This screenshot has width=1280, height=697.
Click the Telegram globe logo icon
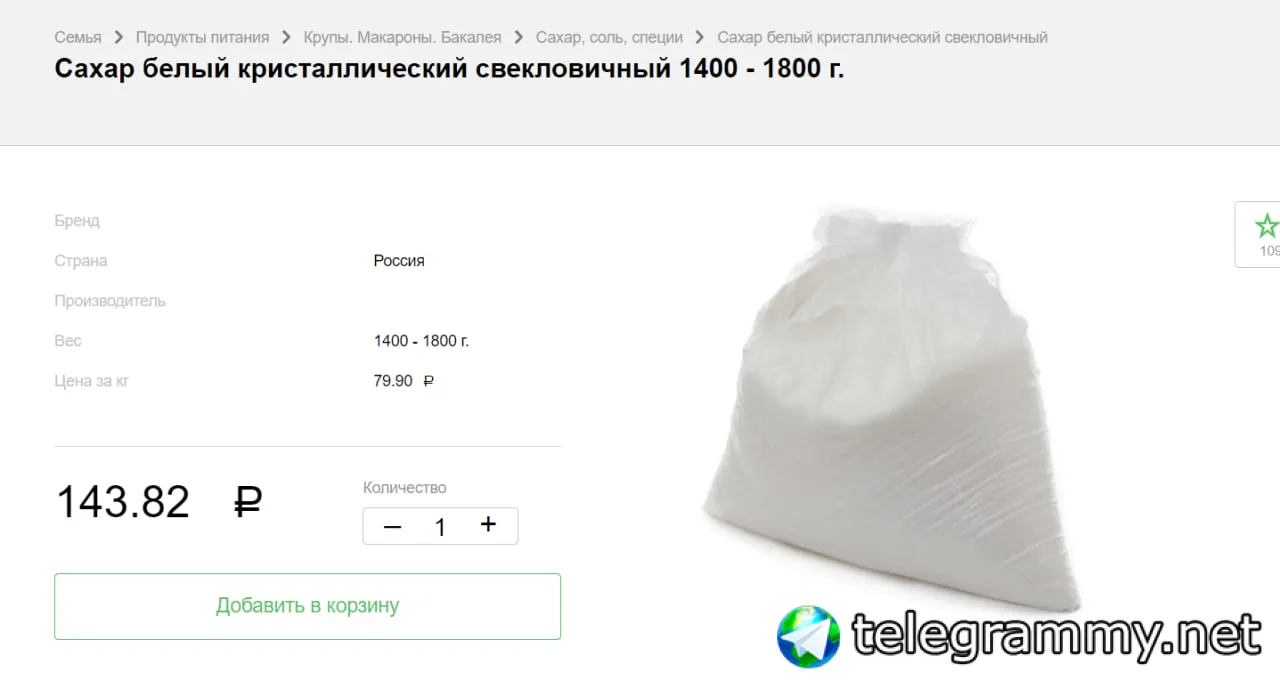pos(809,636)
